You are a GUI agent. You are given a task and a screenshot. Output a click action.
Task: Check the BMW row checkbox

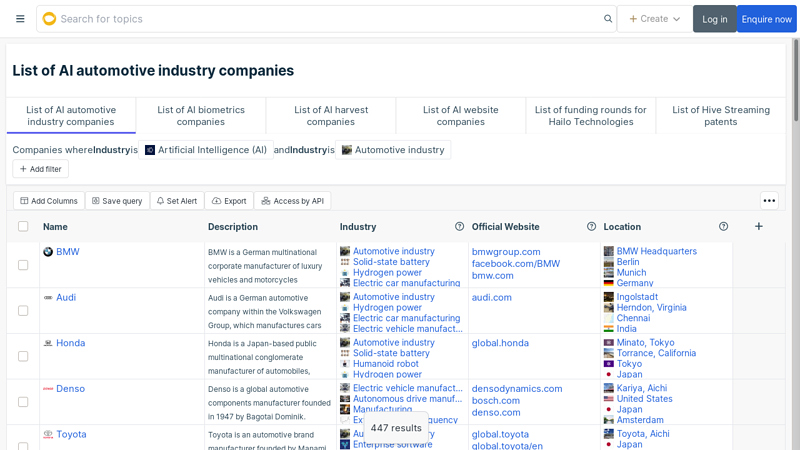click(x=23, y=265)
